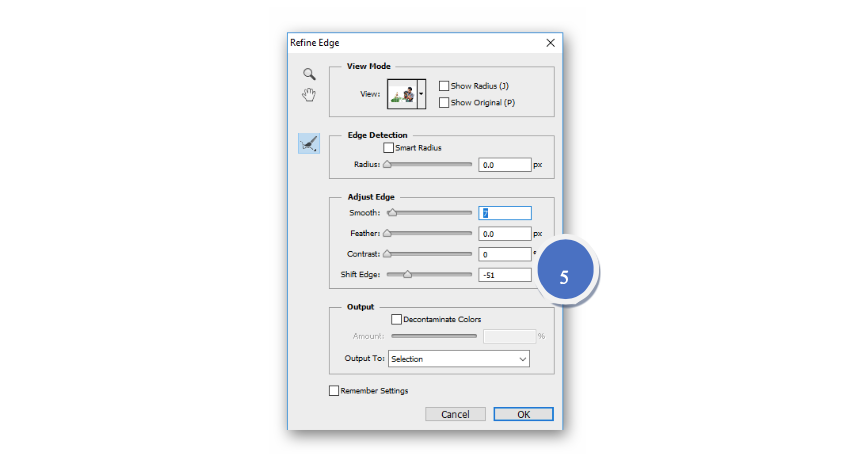
Task: Enable the Show Radius (J) checkbox
Action: pyautogui.click(x=444, y=86)
